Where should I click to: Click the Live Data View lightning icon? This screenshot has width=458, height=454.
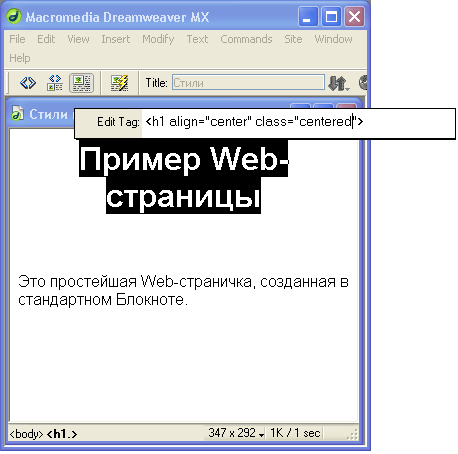pos(119,83)
